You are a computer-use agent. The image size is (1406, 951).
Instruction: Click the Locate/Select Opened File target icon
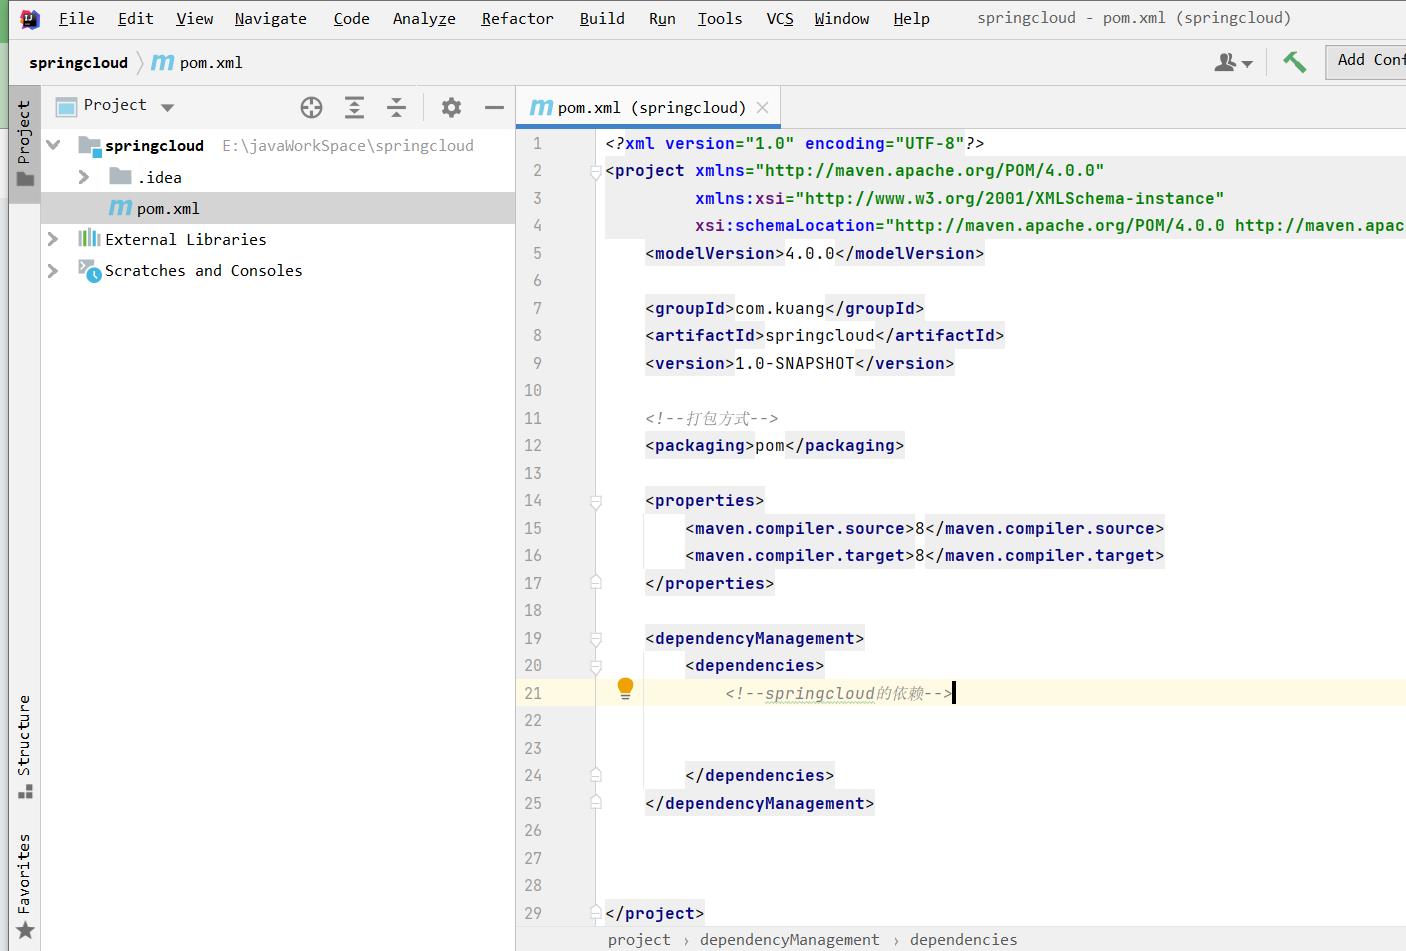click(311, 107)
